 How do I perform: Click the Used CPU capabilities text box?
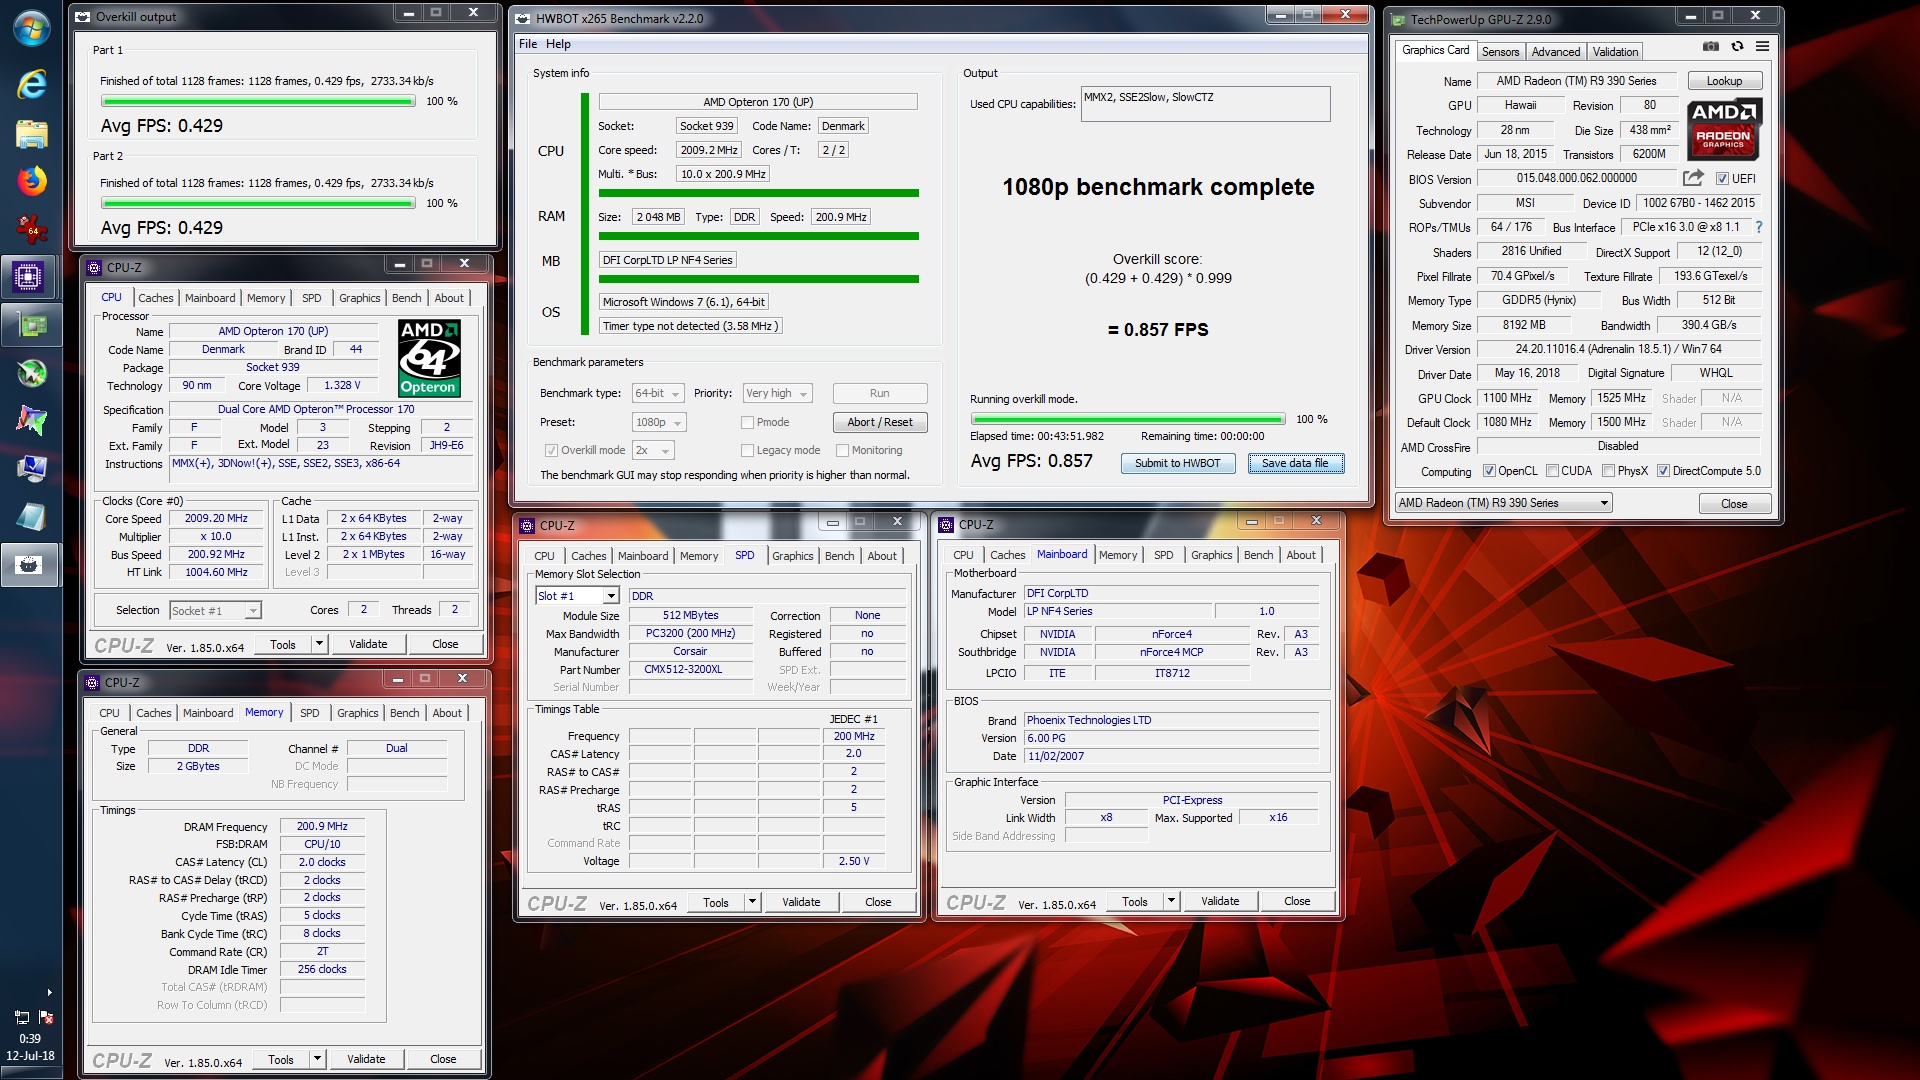1205,104
